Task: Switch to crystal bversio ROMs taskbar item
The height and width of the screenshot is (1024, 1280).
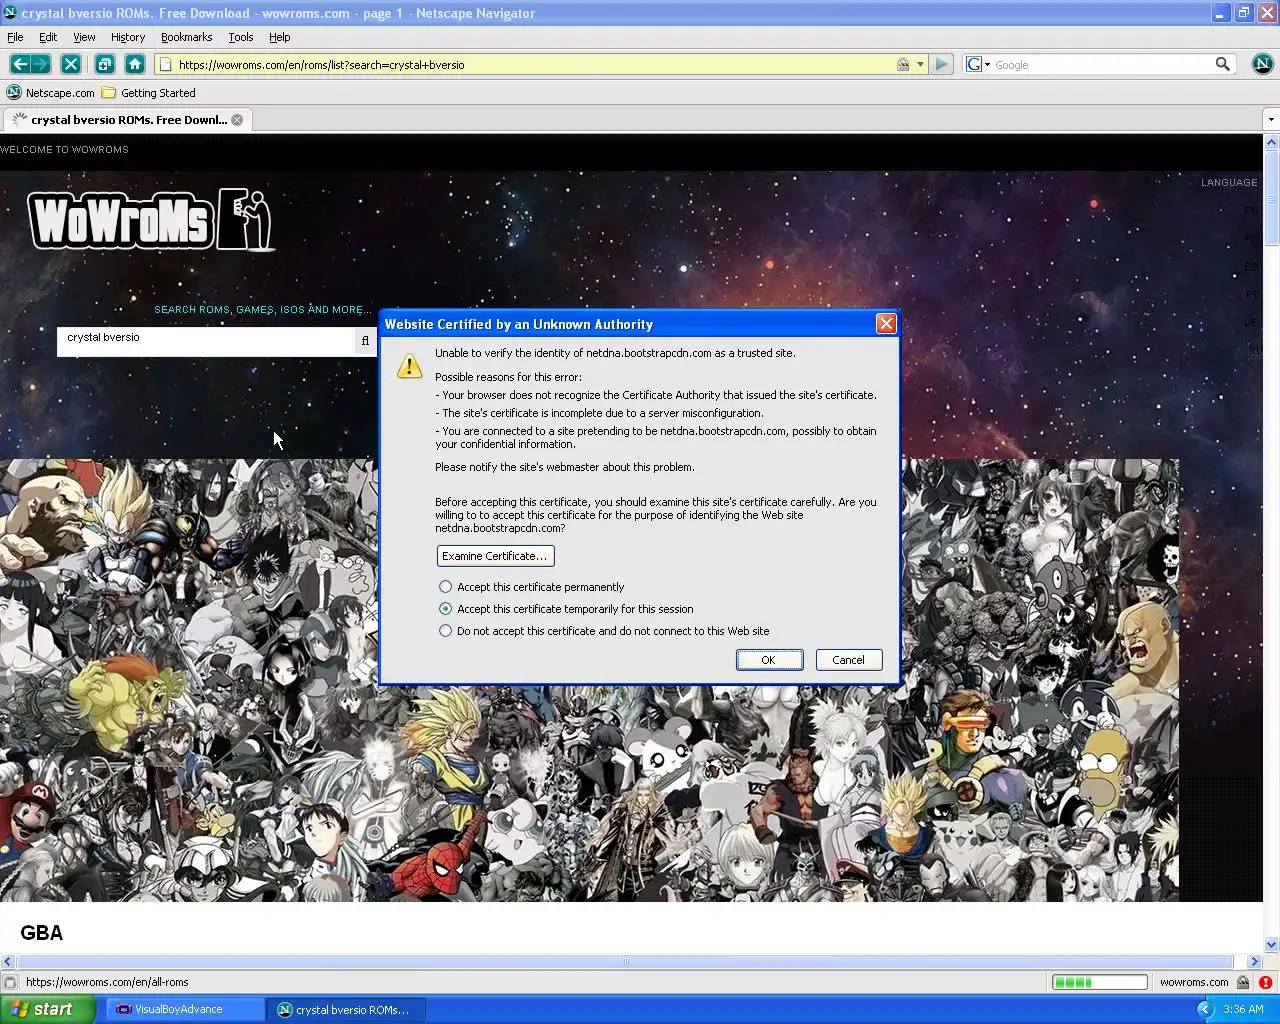Action: (345, 1009)
